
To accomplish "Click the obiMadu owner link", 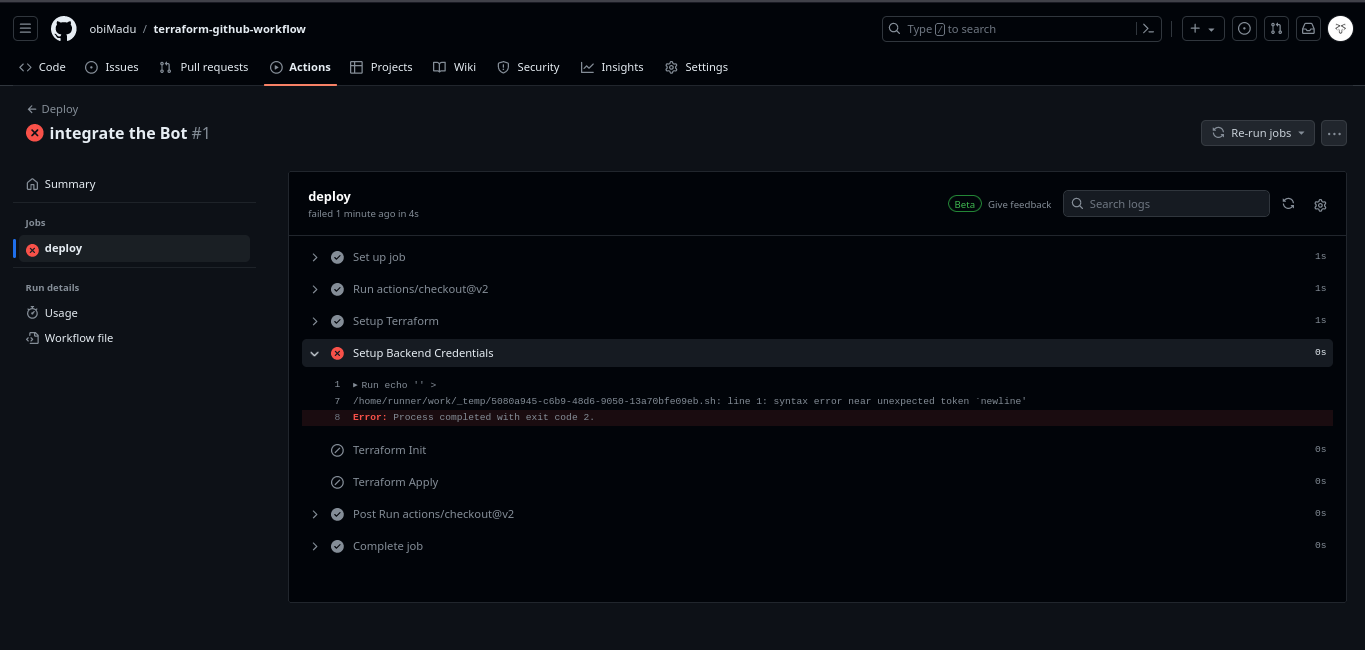I will (112, 29).
